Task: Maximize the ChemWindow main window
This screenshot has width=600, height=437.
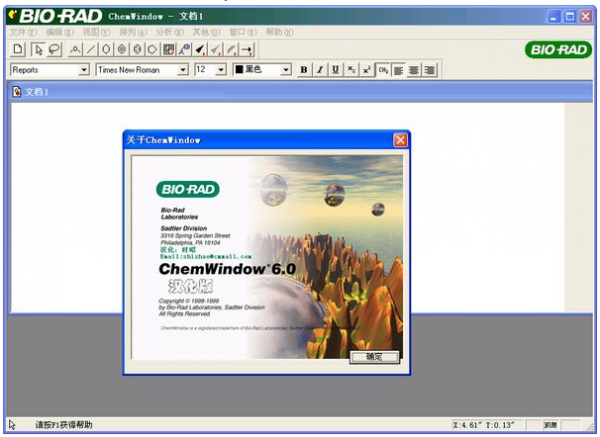Action: [x=570, y=16]
